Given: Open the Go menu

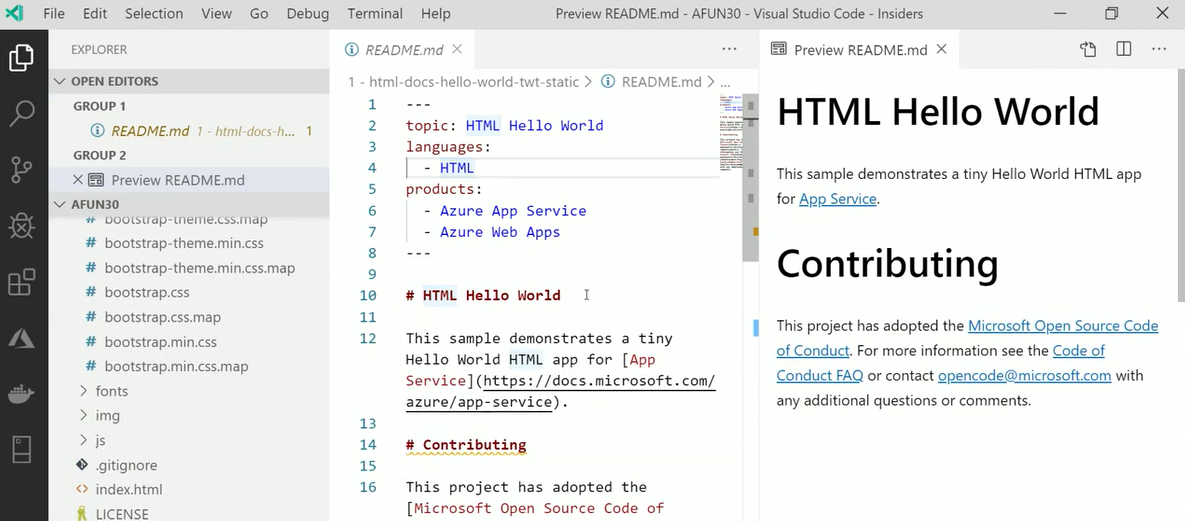Looking at the screenshot, I should point(259,14).
